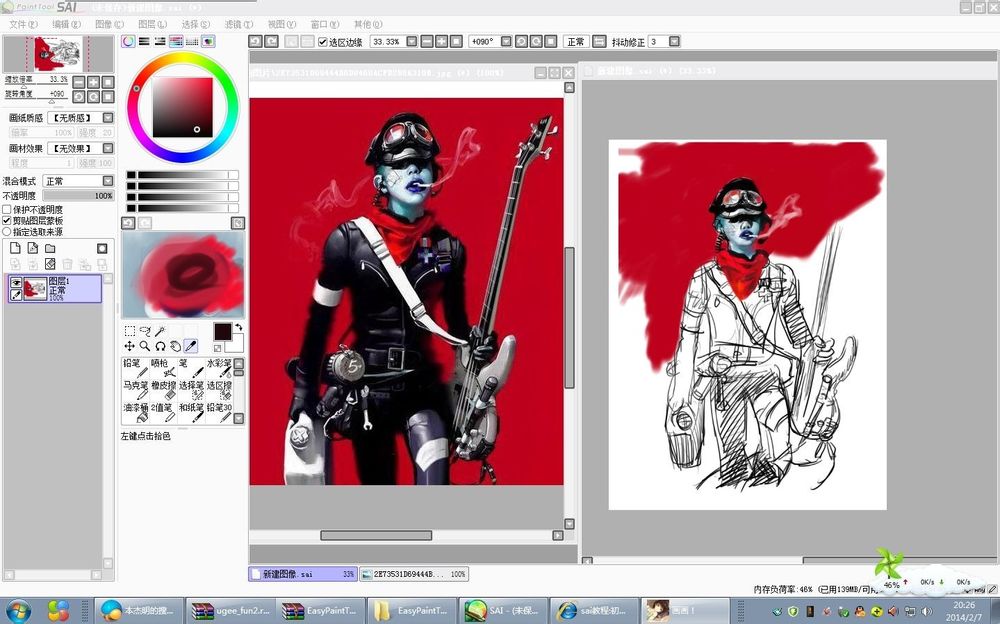Select the zoom magnifier tool
The width and height of the screenshot is (1000, 624).
[145, 346]
